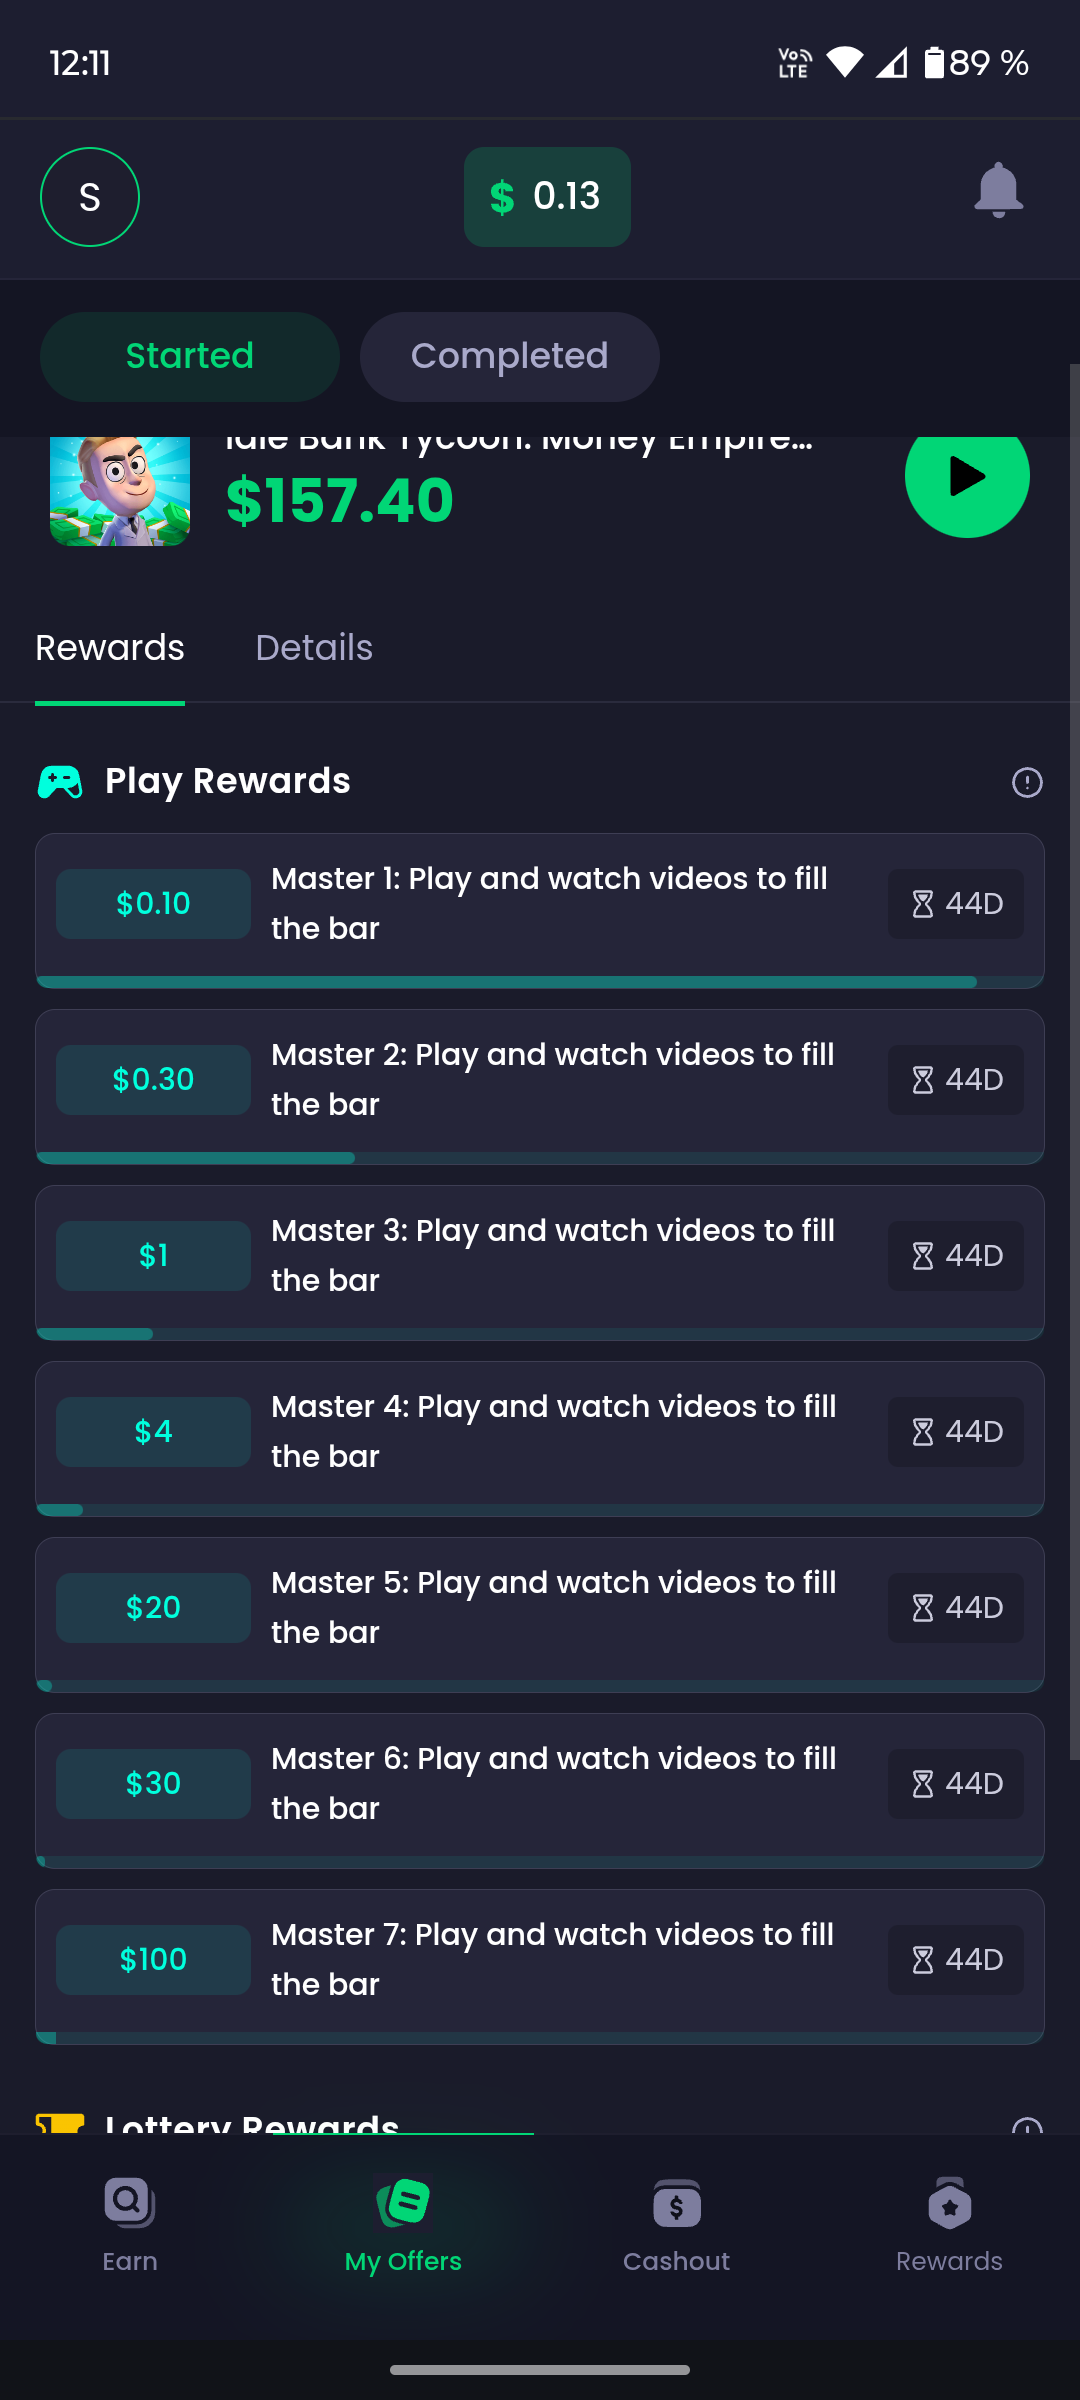Click the Play Rewards info icon
This screenshot has height=2400, width=1080.
[1026, 782]
